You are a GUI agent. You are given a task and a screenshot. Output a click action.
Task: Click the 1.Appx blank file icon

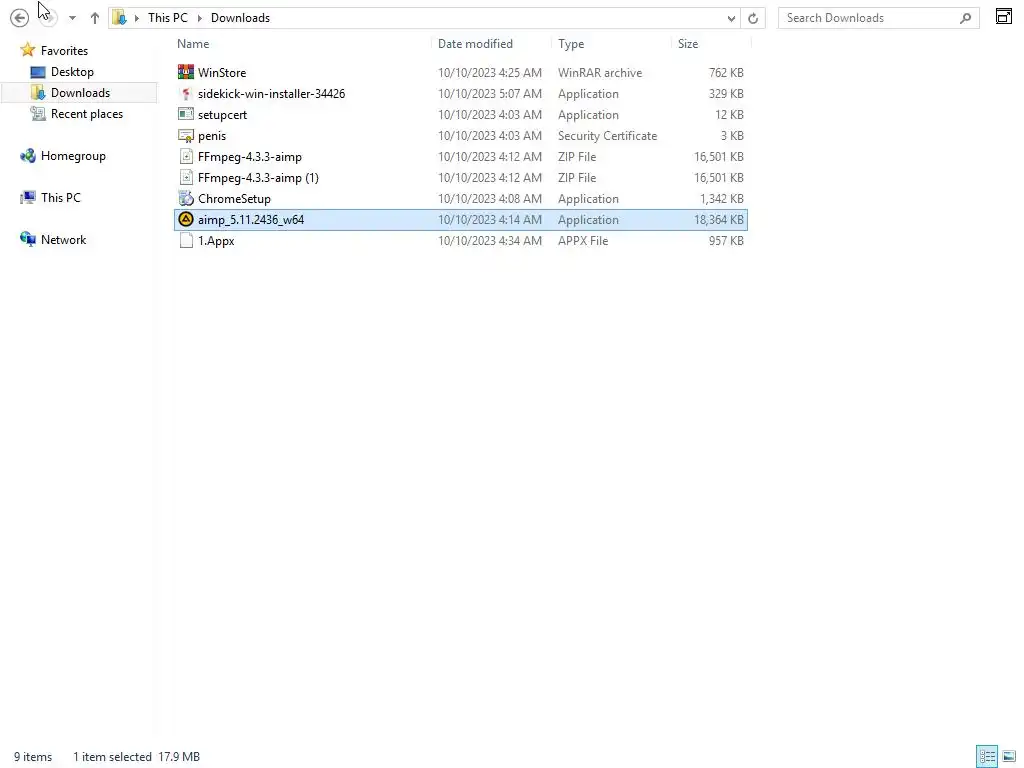click(186, 240)
